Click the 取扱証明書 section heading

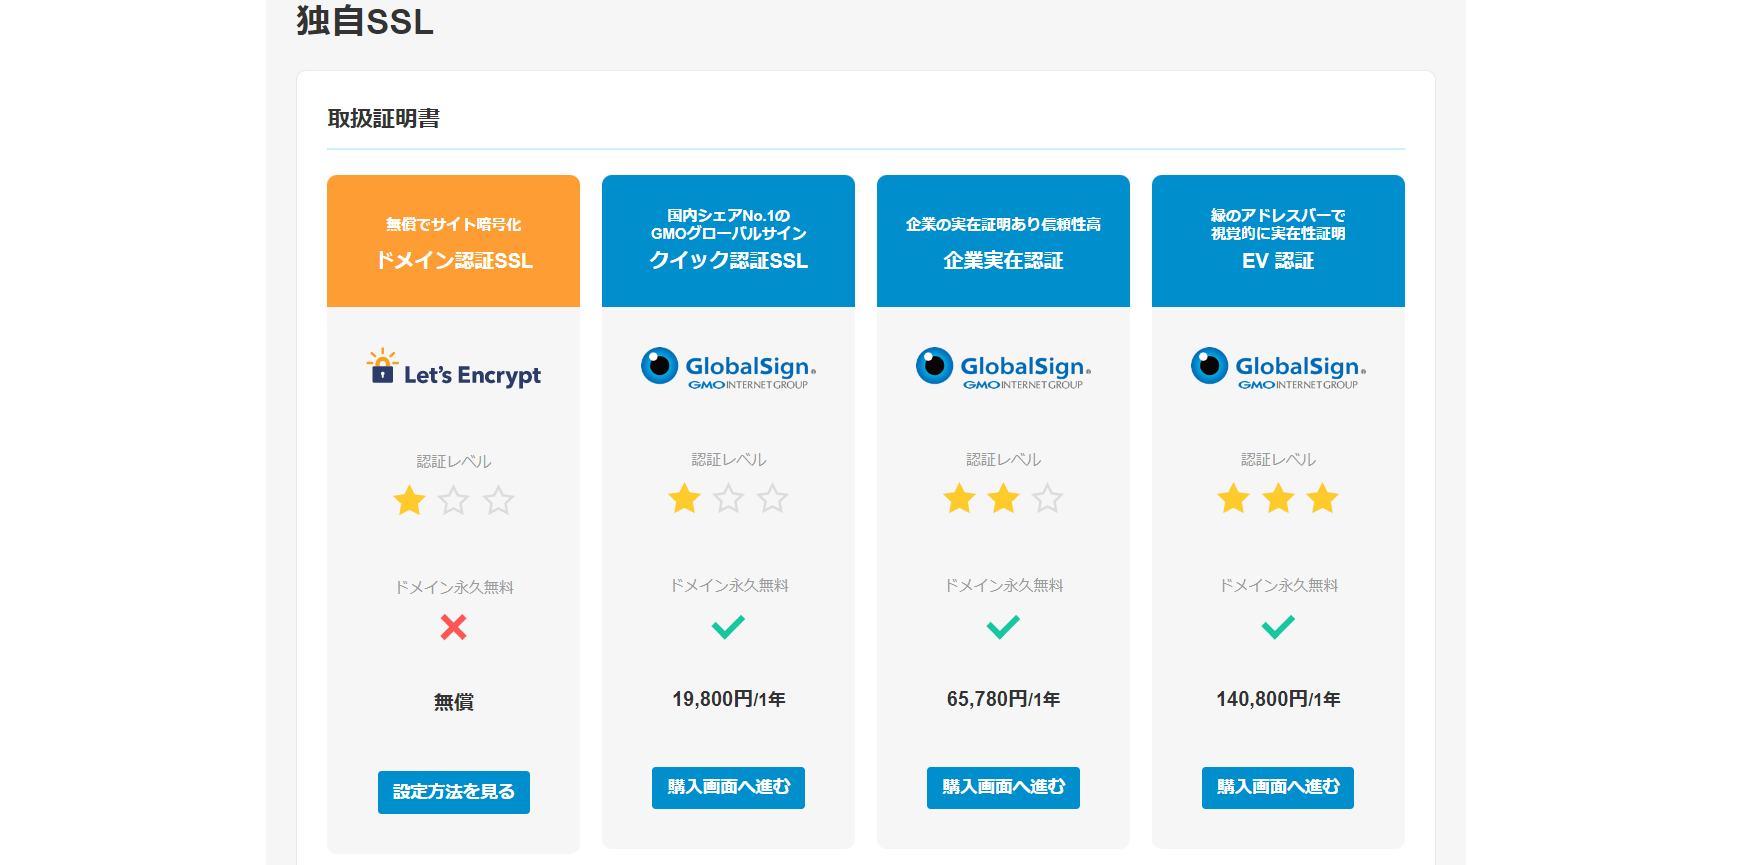pyautogui.click(x=384, y=118)
